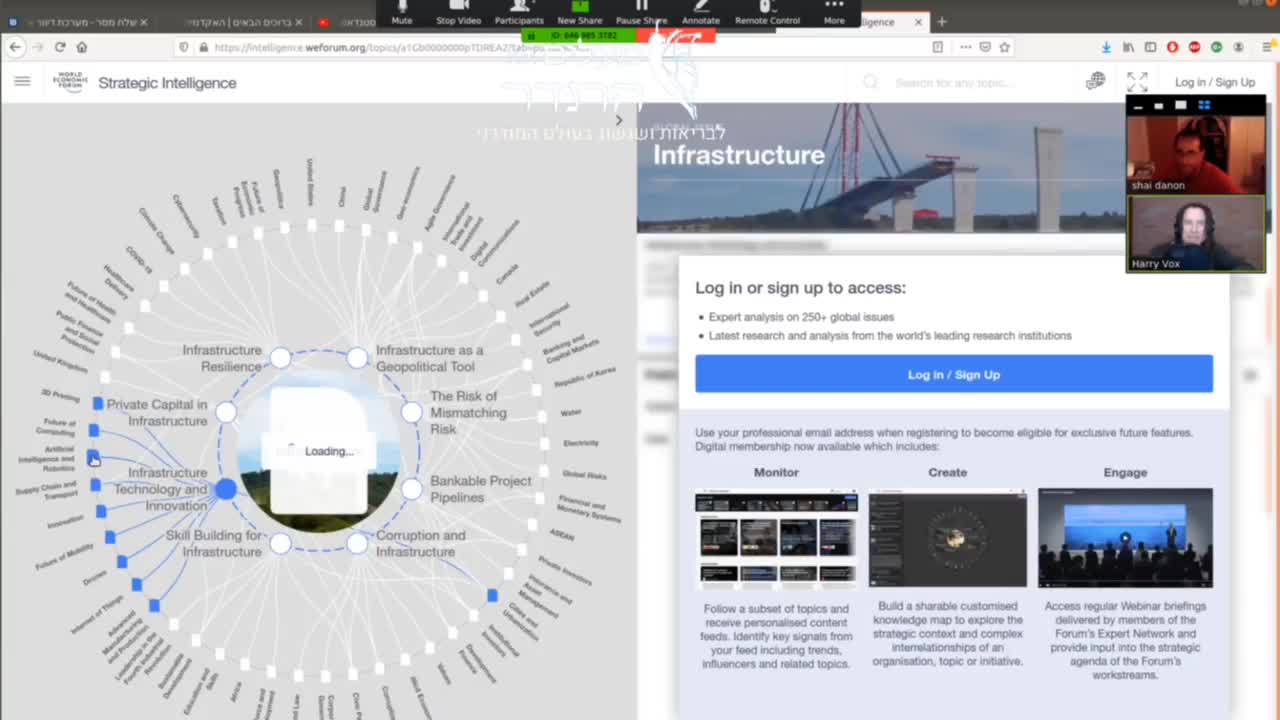Open the Engage feature thumbnail
The width and height of the screenshot is (1280, 720).
click(1125, 537)
